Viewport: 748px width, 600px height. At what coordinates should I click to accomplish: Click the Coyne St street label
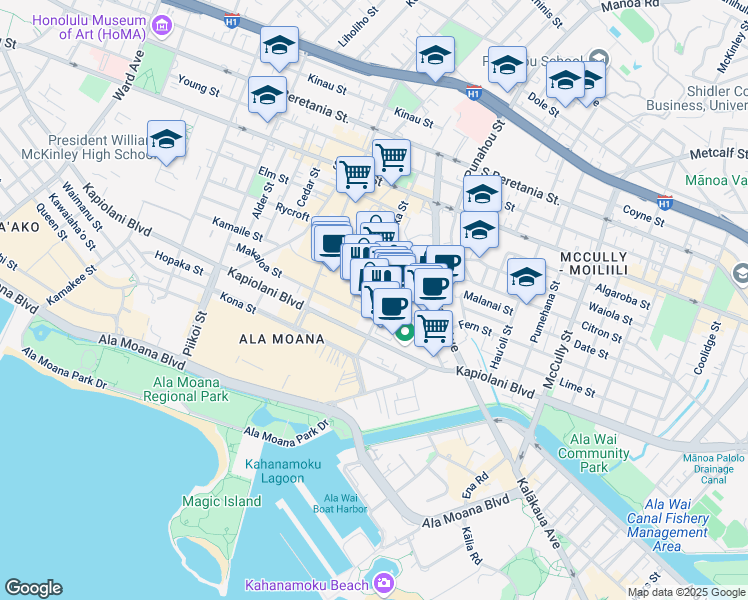click(x=644, y=216)
